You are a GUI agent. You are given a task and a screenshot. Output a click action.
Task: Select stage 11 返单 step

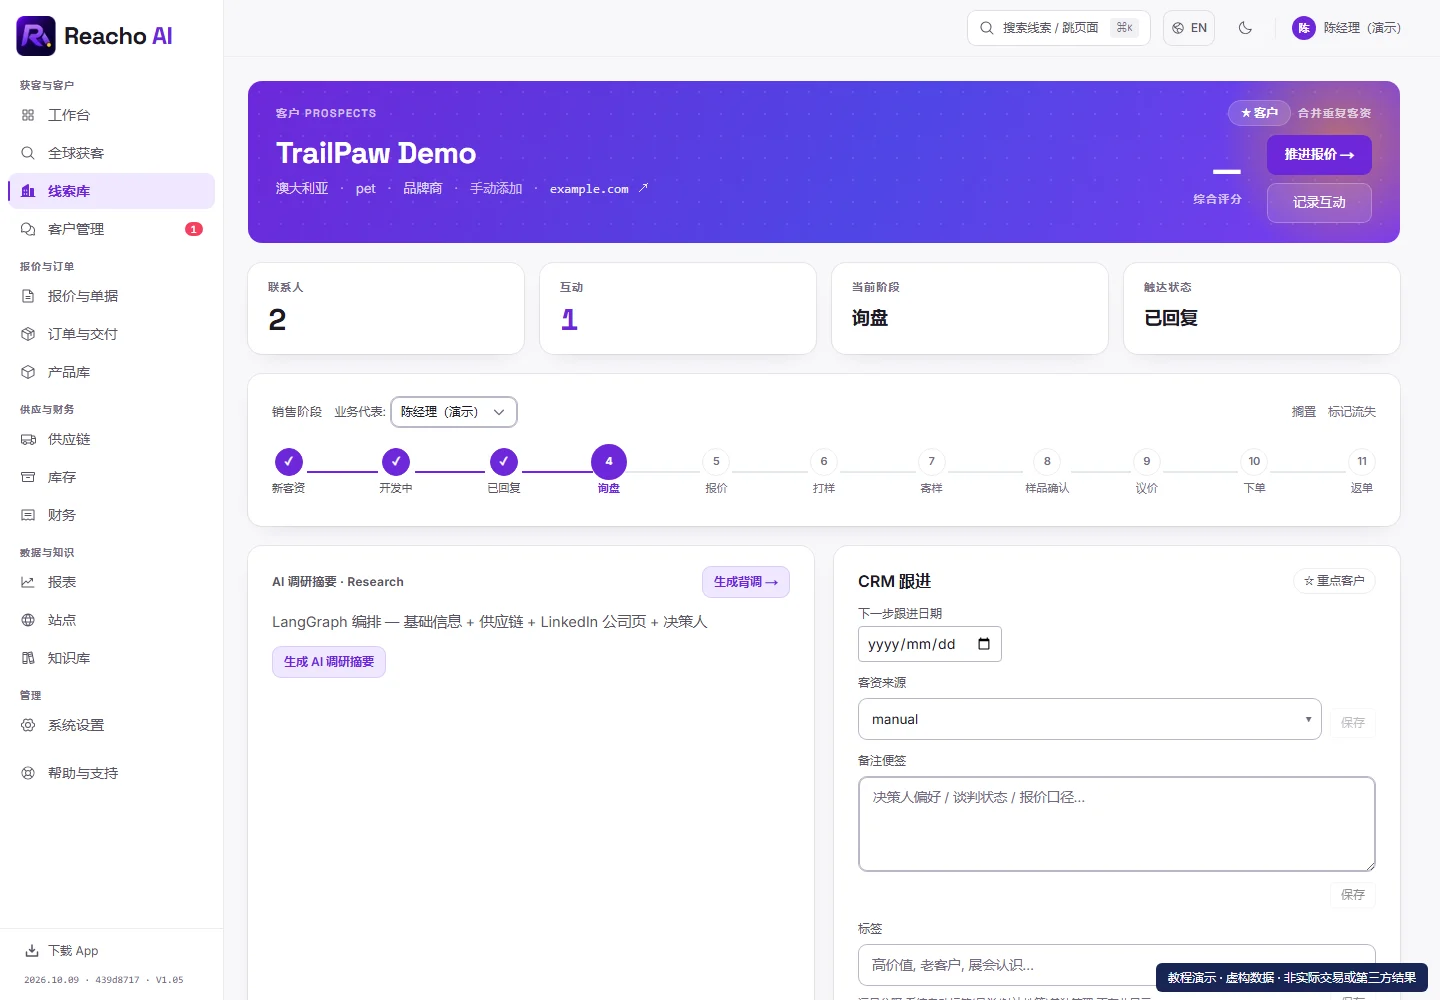click(1362, 462)
